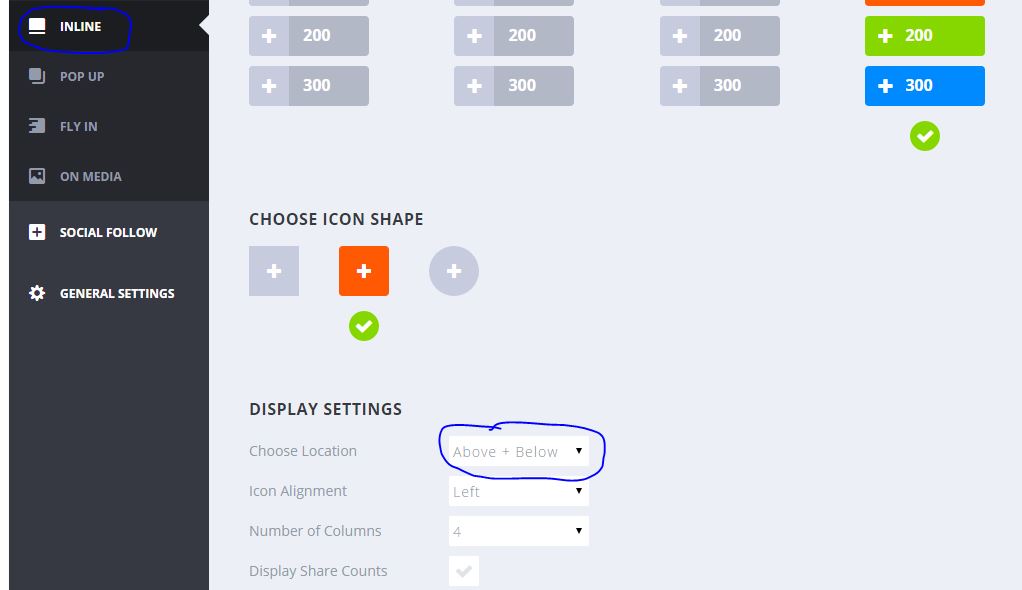Click green checkmark under orange icon shape

coord(364,326)
